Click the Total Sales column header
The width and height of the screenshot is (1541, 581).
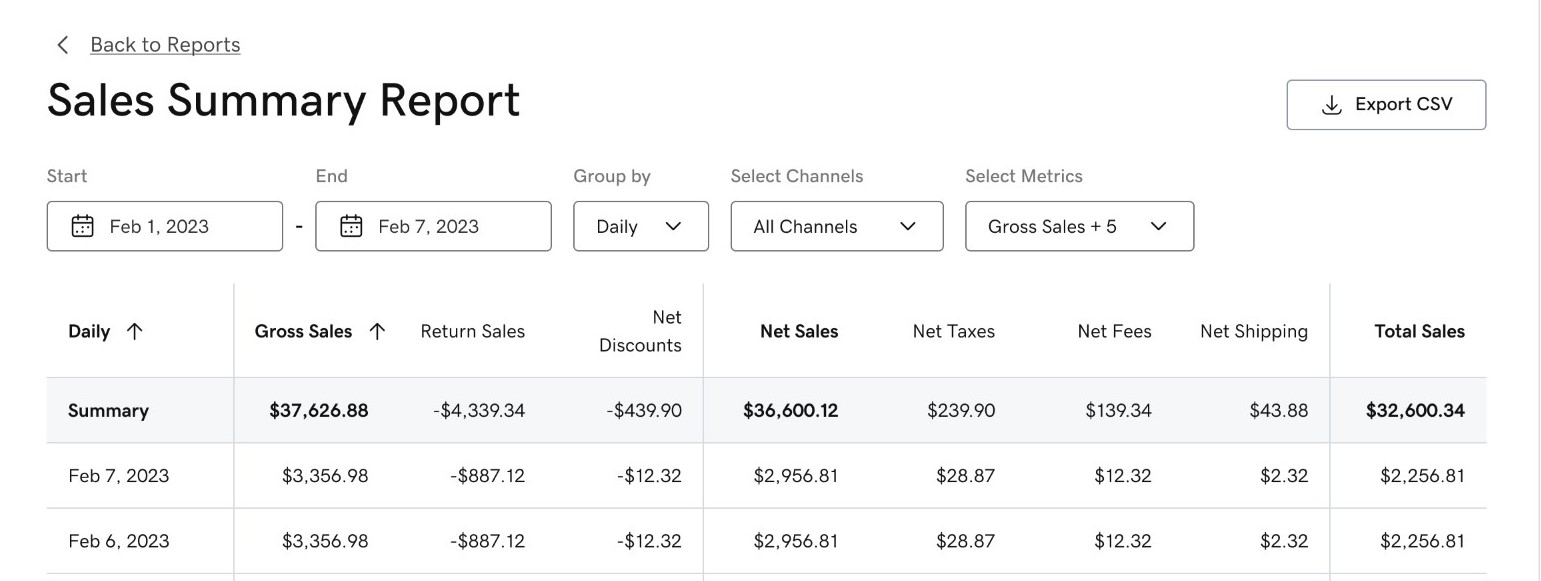[x=1419, y=332]
